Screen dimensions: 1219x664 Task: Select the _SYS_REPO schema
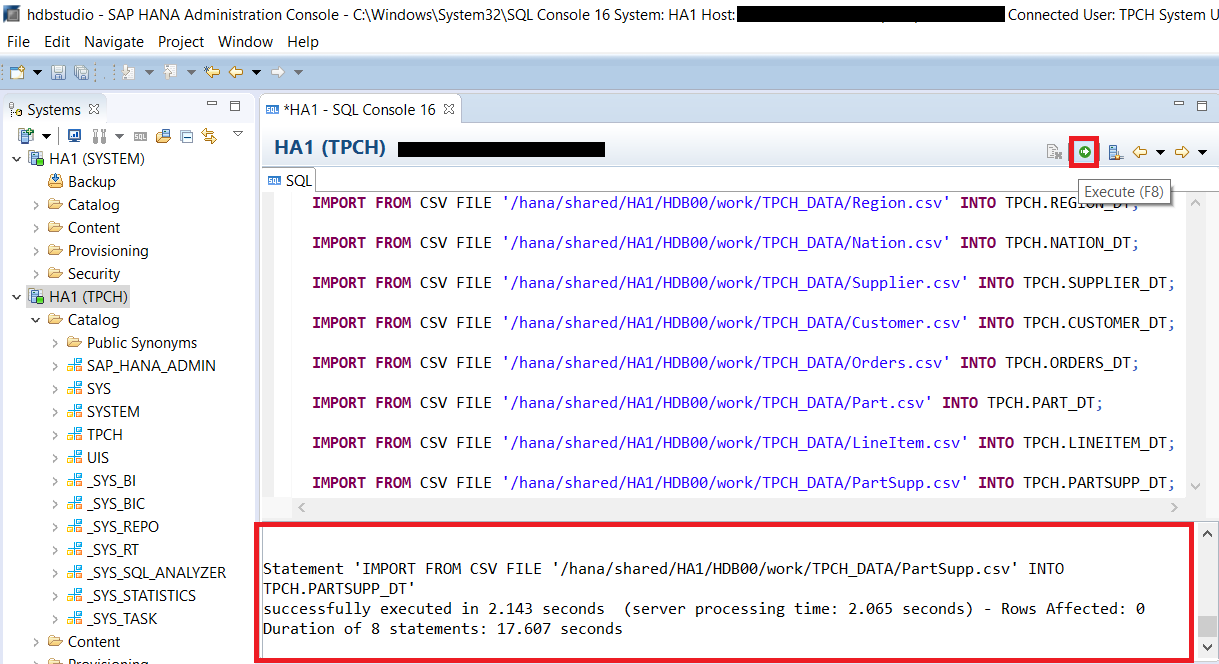click(113, 527)
